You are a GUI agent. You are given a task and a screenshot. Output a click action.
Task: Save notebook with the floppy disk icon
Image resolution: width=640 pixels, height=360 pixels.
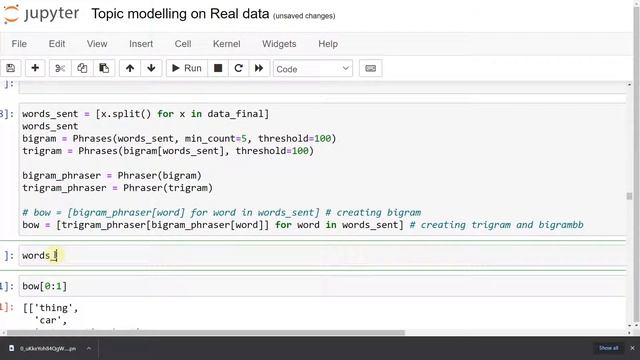(x=11, y=68)
